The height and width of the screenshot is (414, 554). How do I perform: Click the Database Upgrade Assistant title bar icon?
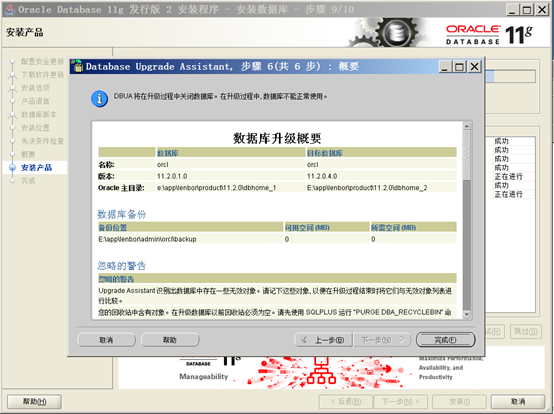77,66
